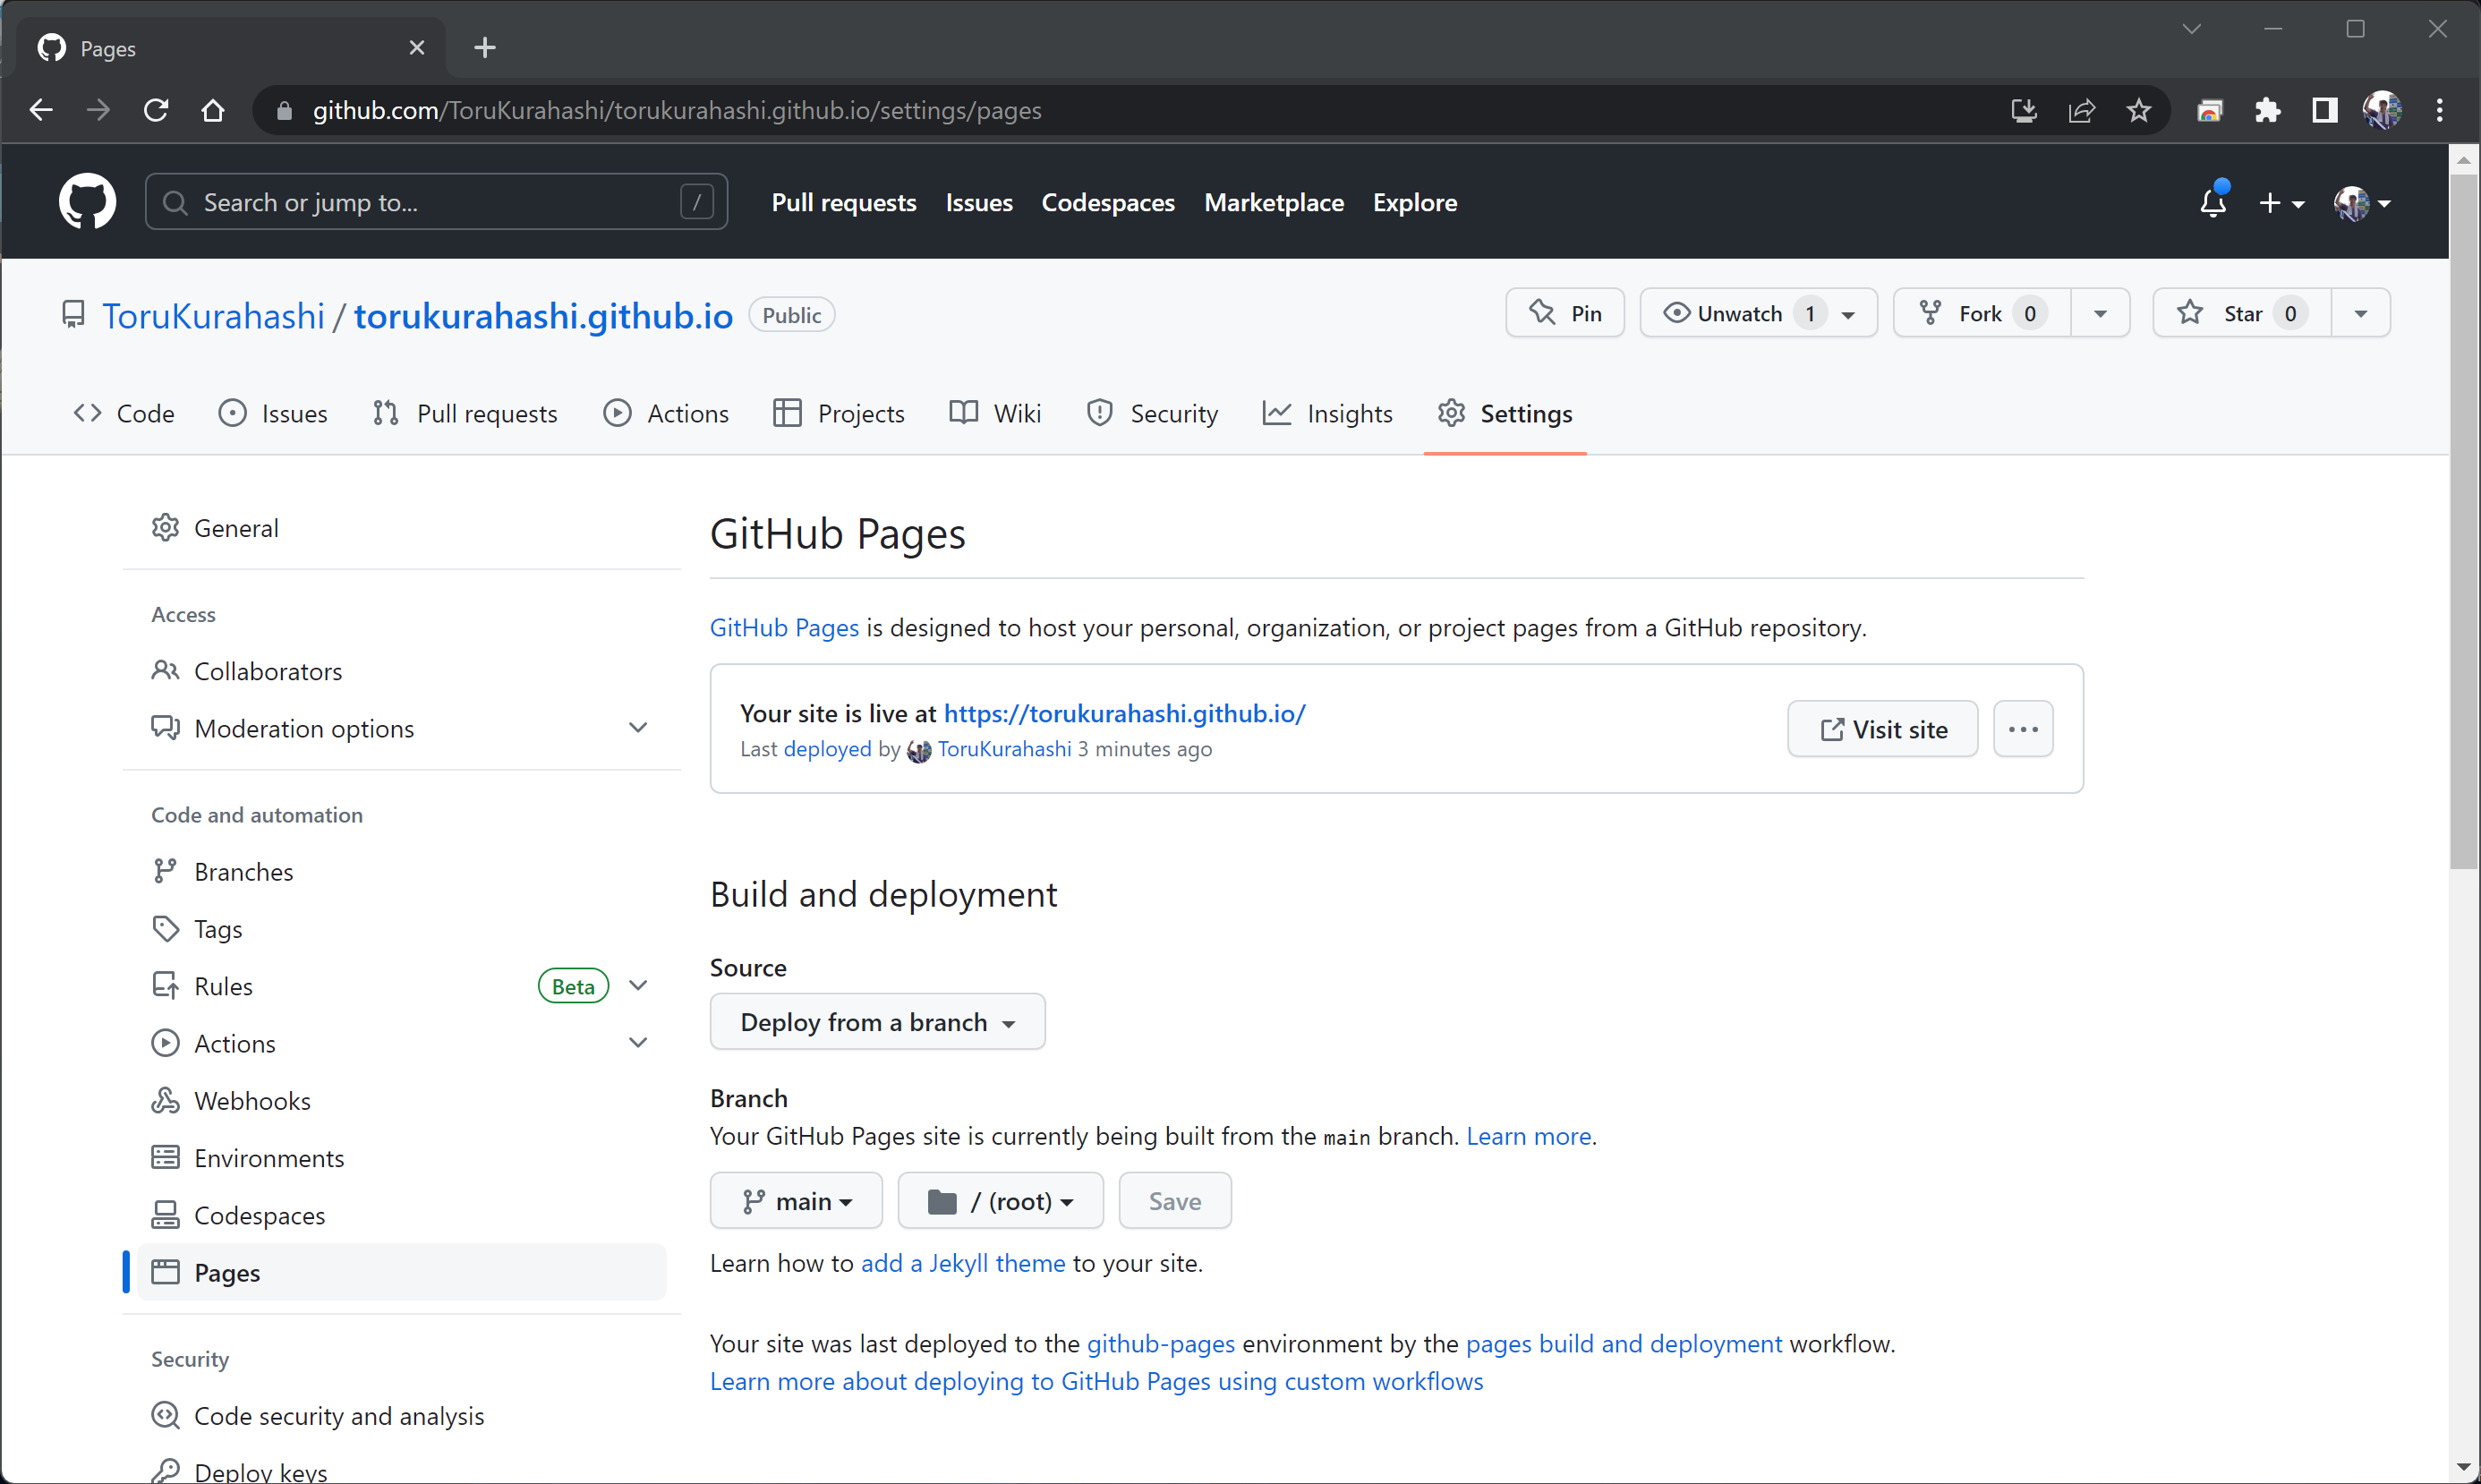Open the Insights tab
This screenshot has width=2481, height=1484.
1327,413
